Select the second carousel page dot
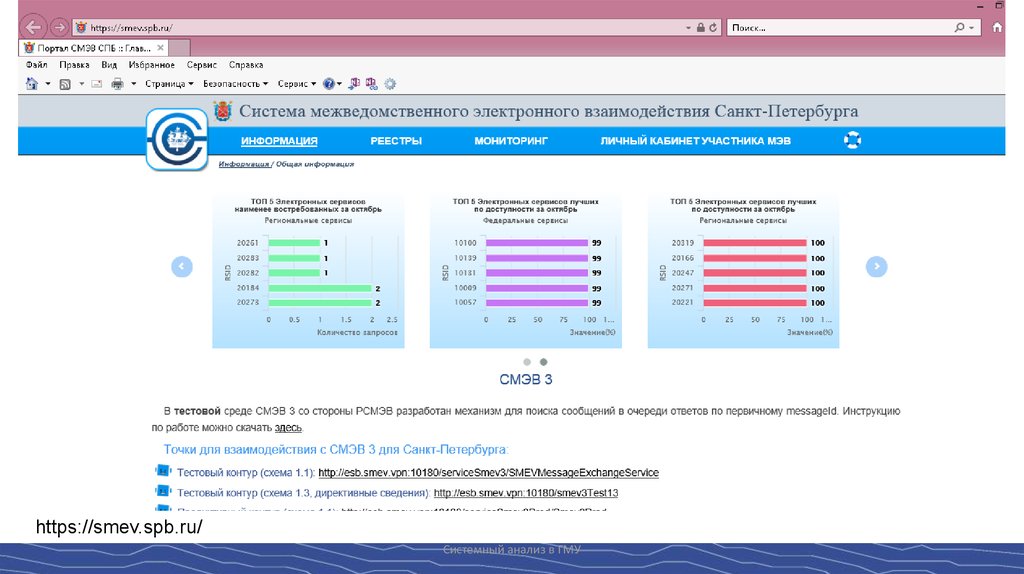The height and width of the screenshot is (574, 1024). point(543,362)
